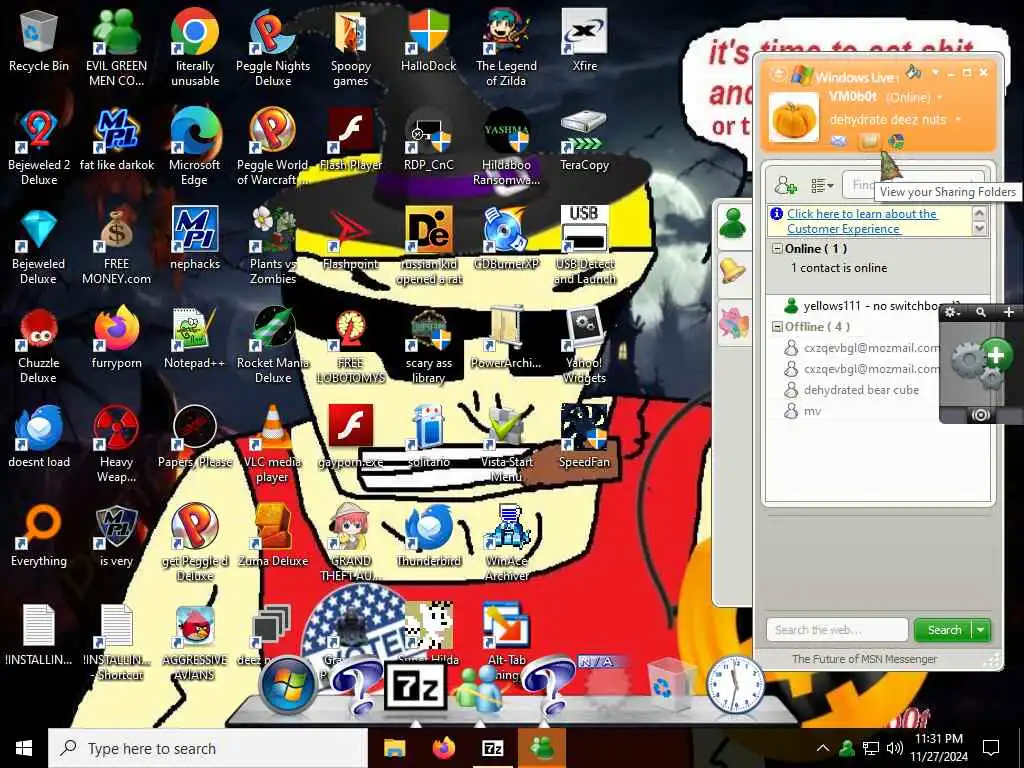Launch Chrome shortcut labeled literally unusable
The image size is (1024, 768).
[195, 47]
